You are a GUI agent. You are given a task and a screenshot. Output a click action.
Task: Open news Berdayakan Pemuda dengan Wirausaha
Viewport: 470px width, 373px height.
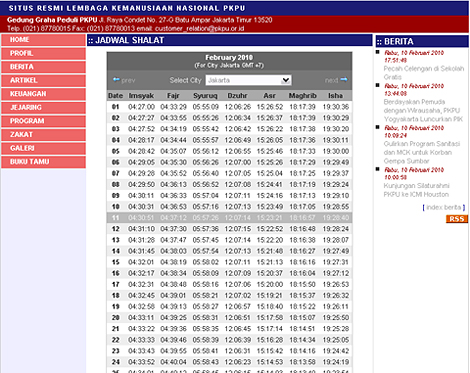tap(423, 110)
